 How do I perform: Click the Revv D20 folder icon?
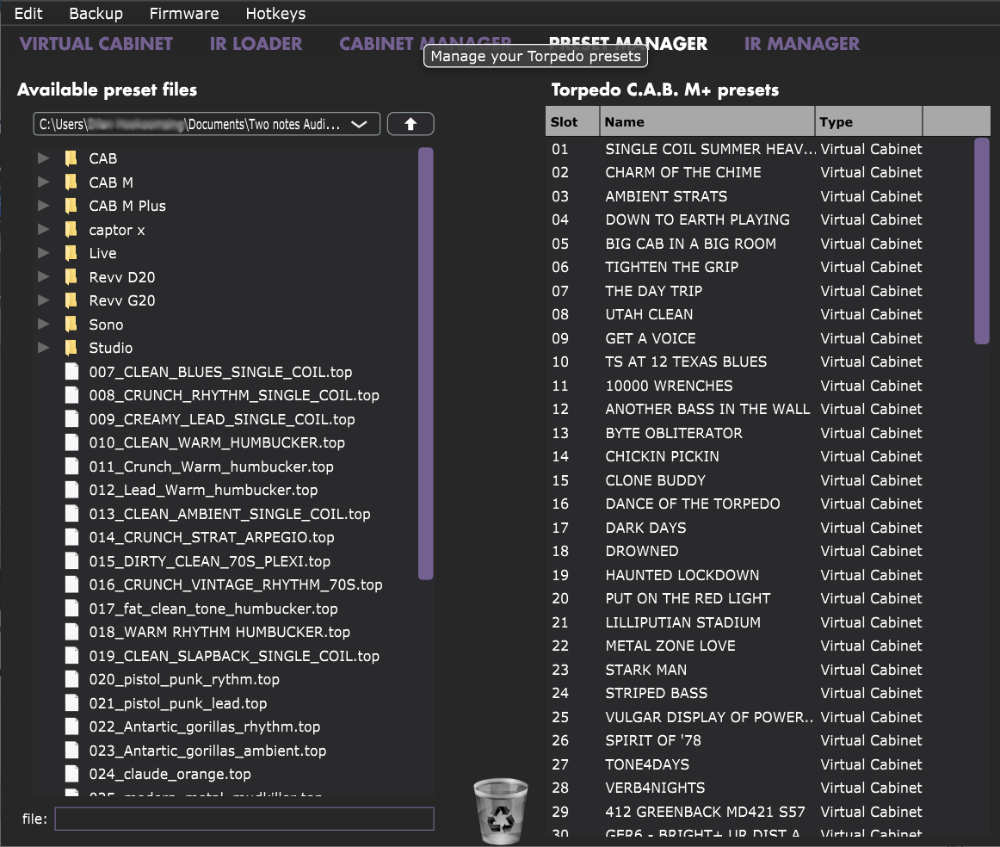click(71, 277)
